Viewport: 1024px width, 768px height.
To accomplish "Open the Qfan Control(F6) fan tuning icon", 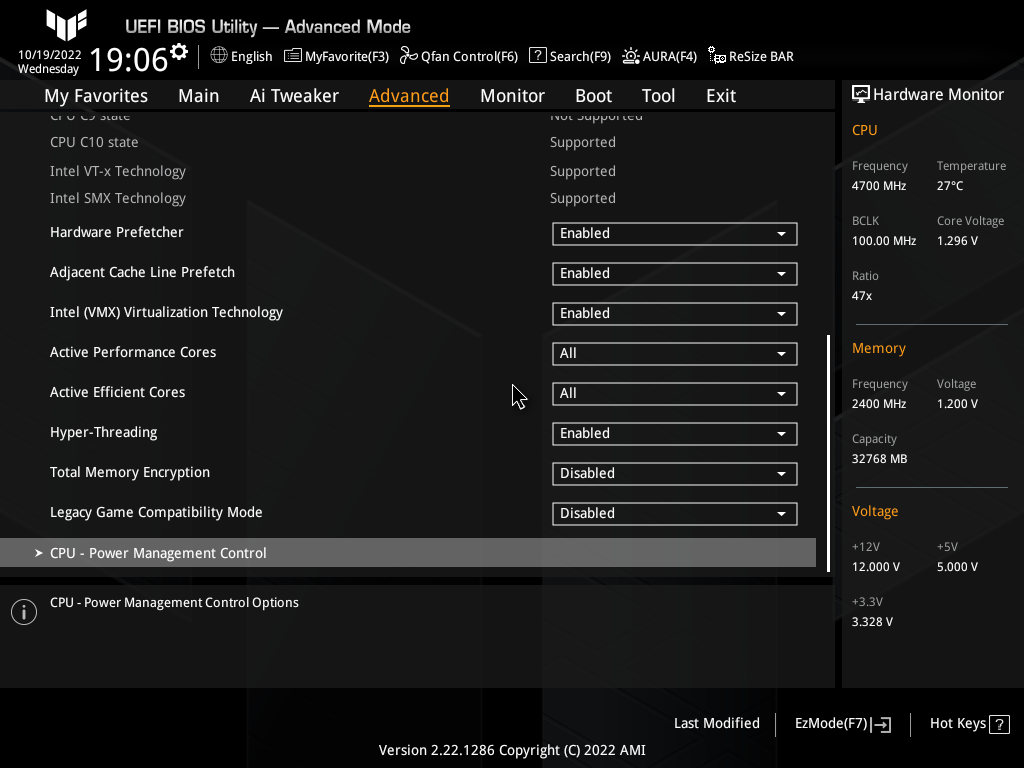I will point(408,56).
